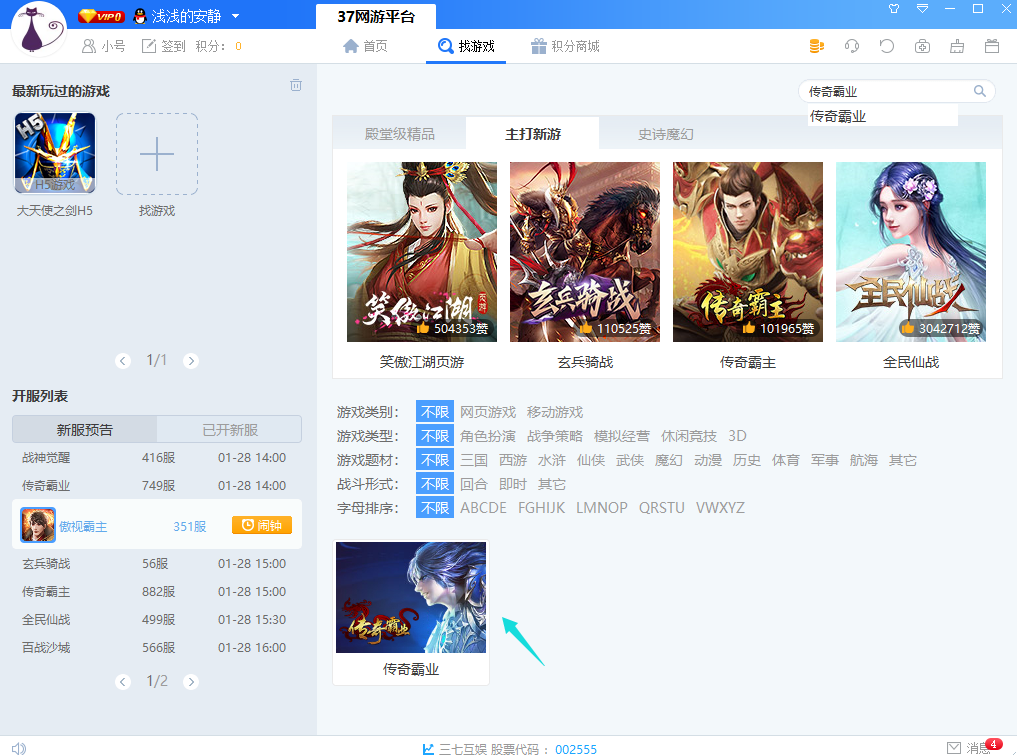The image size is (1017, 755).
Task: Click the gold coins icon in toolbar
Action: [817, 46]
